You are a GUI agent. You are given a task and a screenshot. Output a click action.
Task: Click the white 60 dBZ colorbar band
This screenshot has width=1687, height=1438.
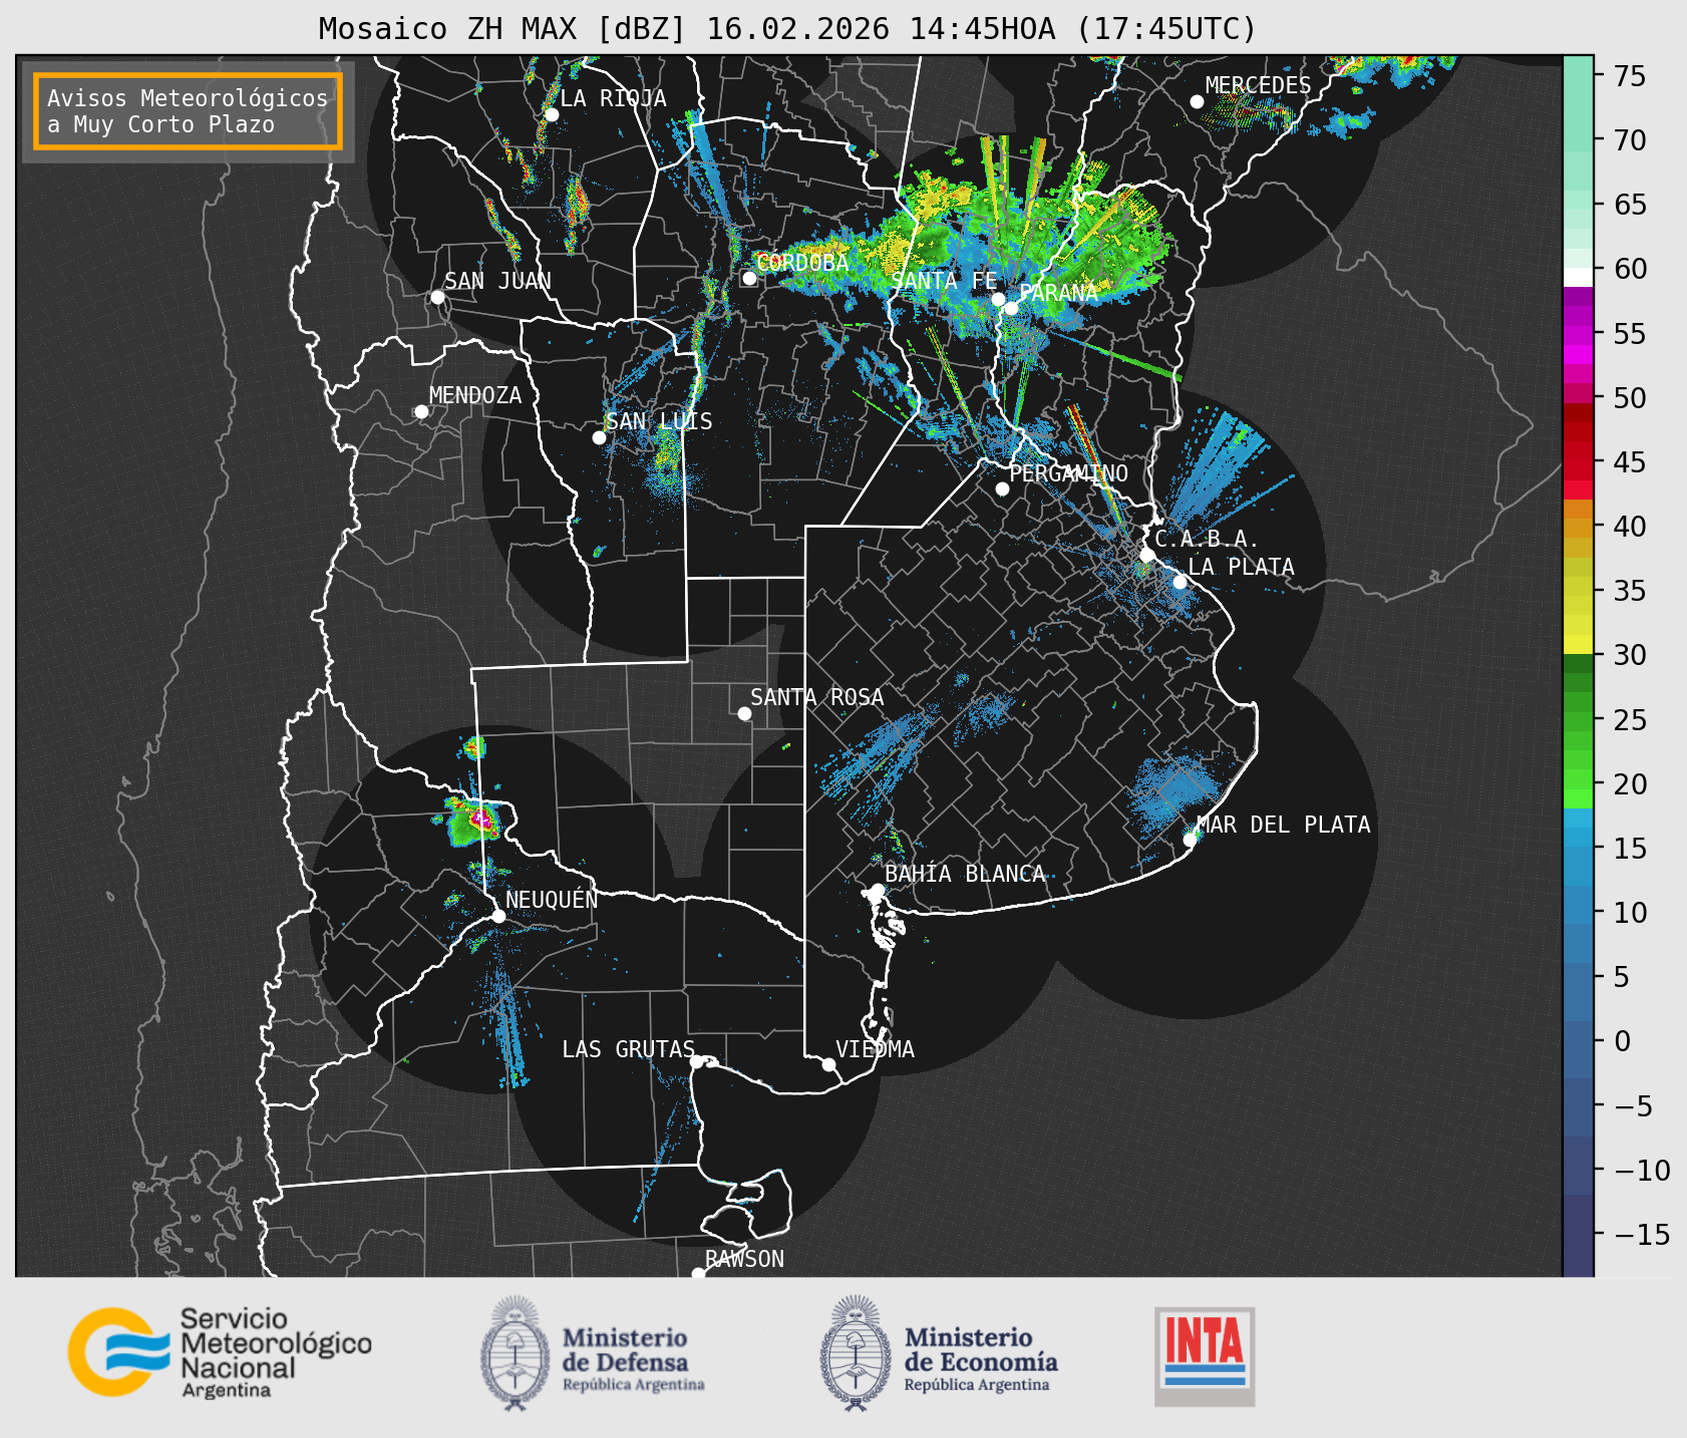pyautogui.click(x=1577, y=277)
